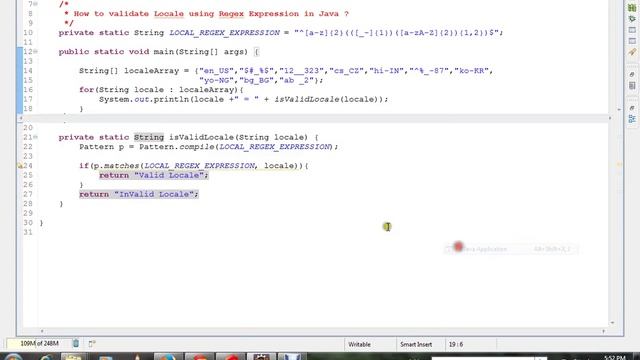Open the blue Outline view icon in right trim
640x360 pixels.
(632, 119)
